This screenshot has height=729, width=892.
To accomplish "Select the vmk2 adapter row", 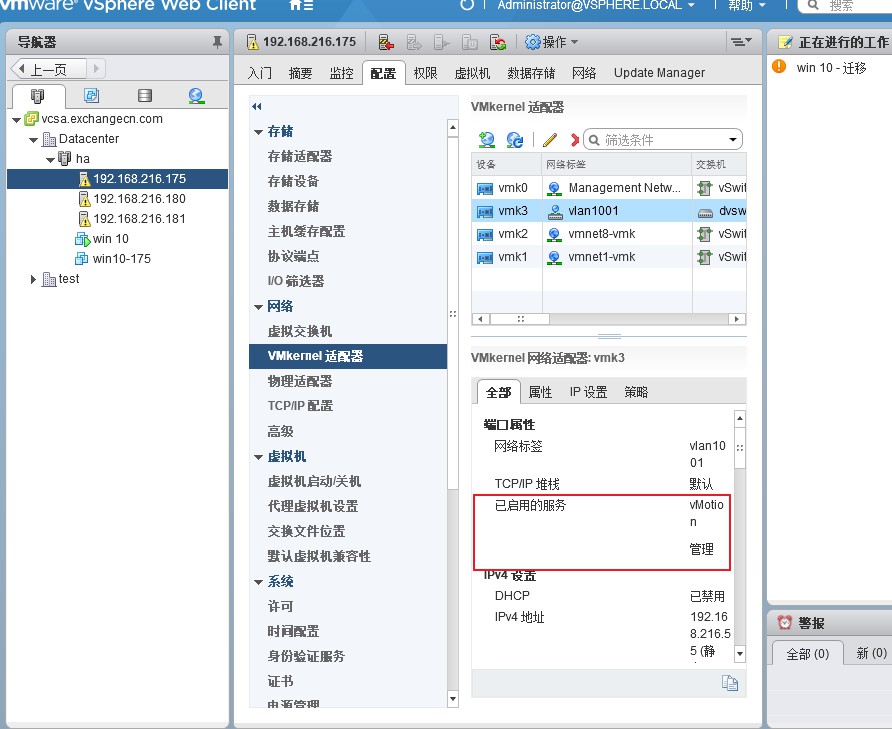I will click(609, 234).
